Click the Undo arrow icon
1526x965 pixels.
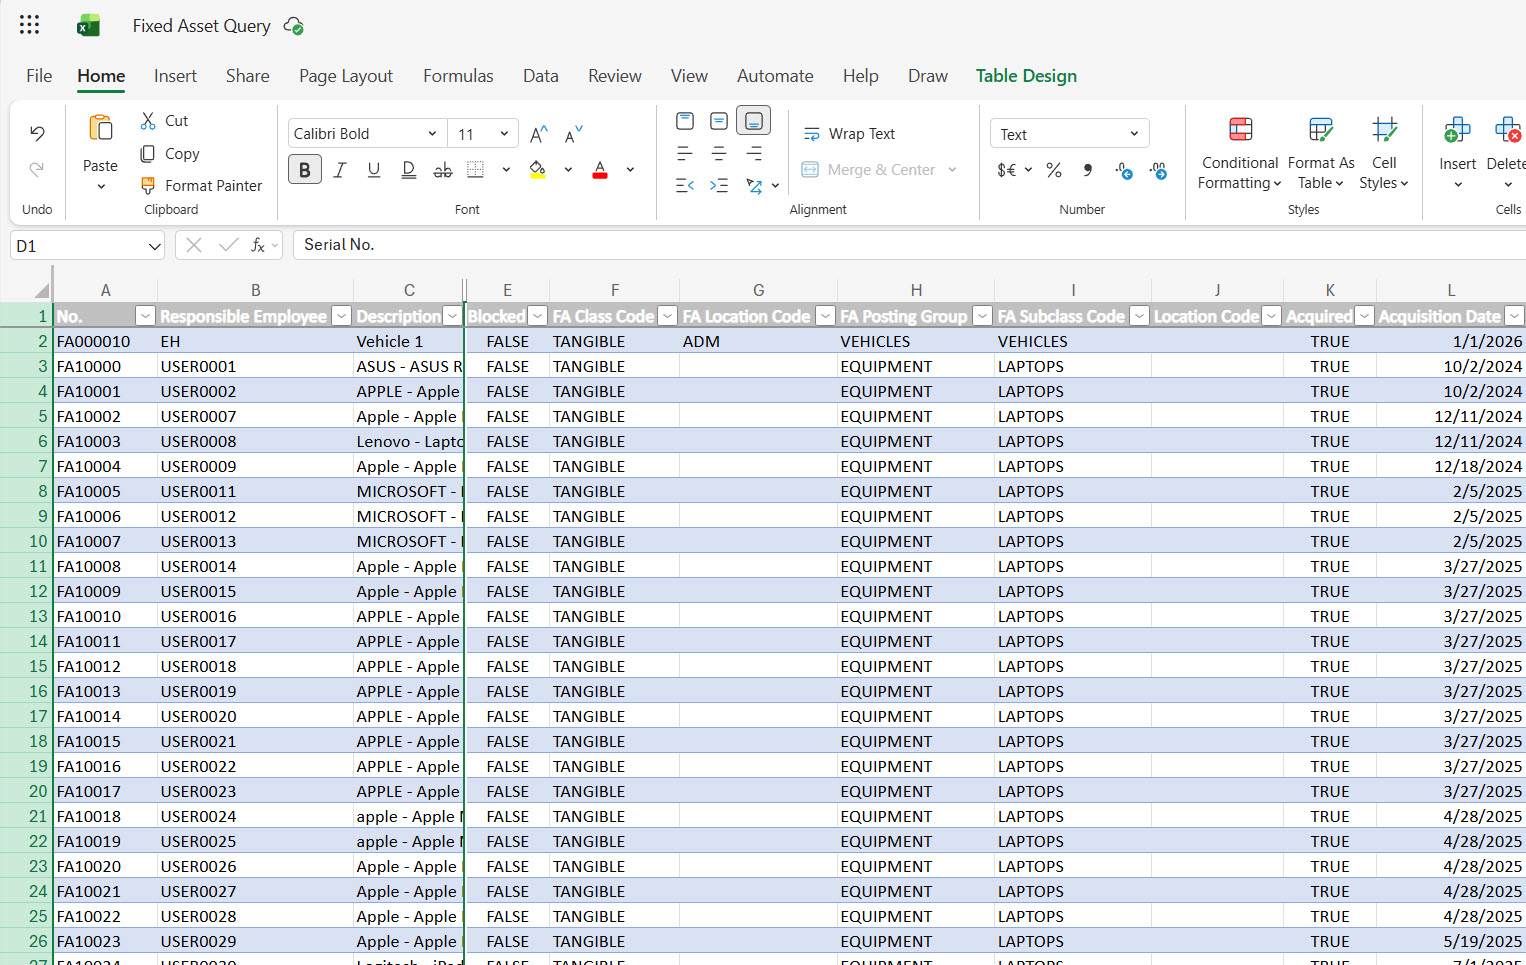pos(37,134)
